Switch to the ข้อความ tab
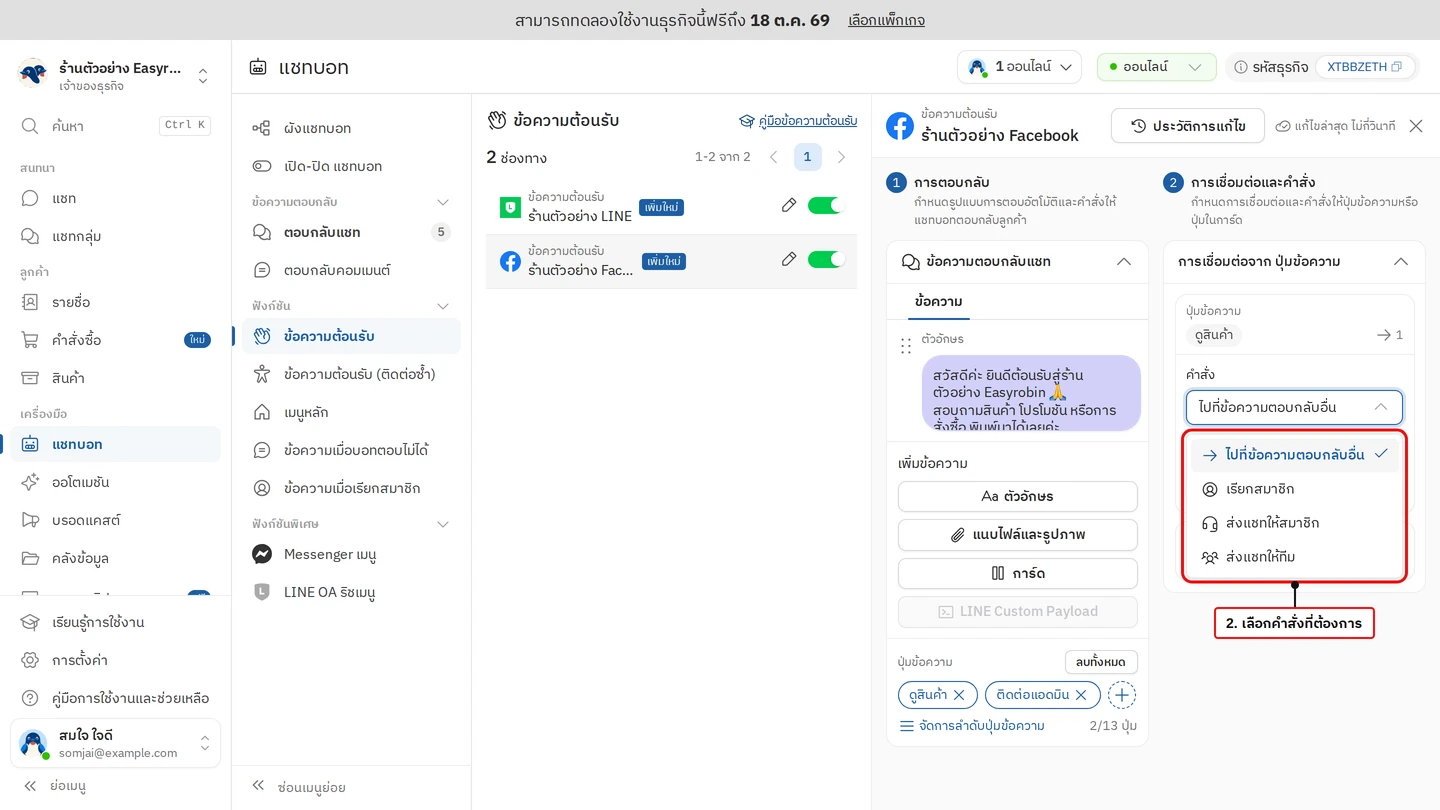 coord(938,301)
